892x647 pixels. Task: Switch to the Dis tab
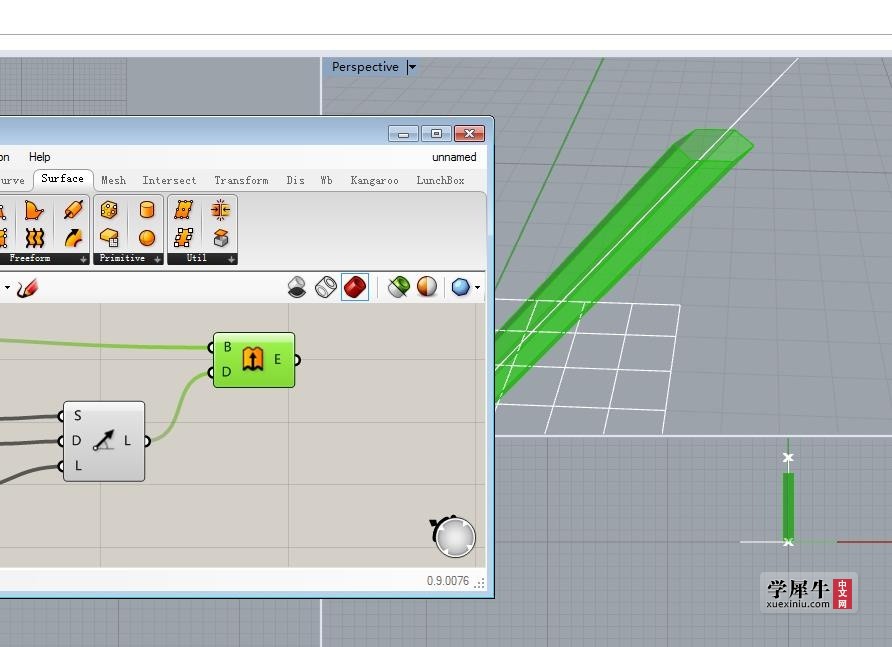point(295,180)
